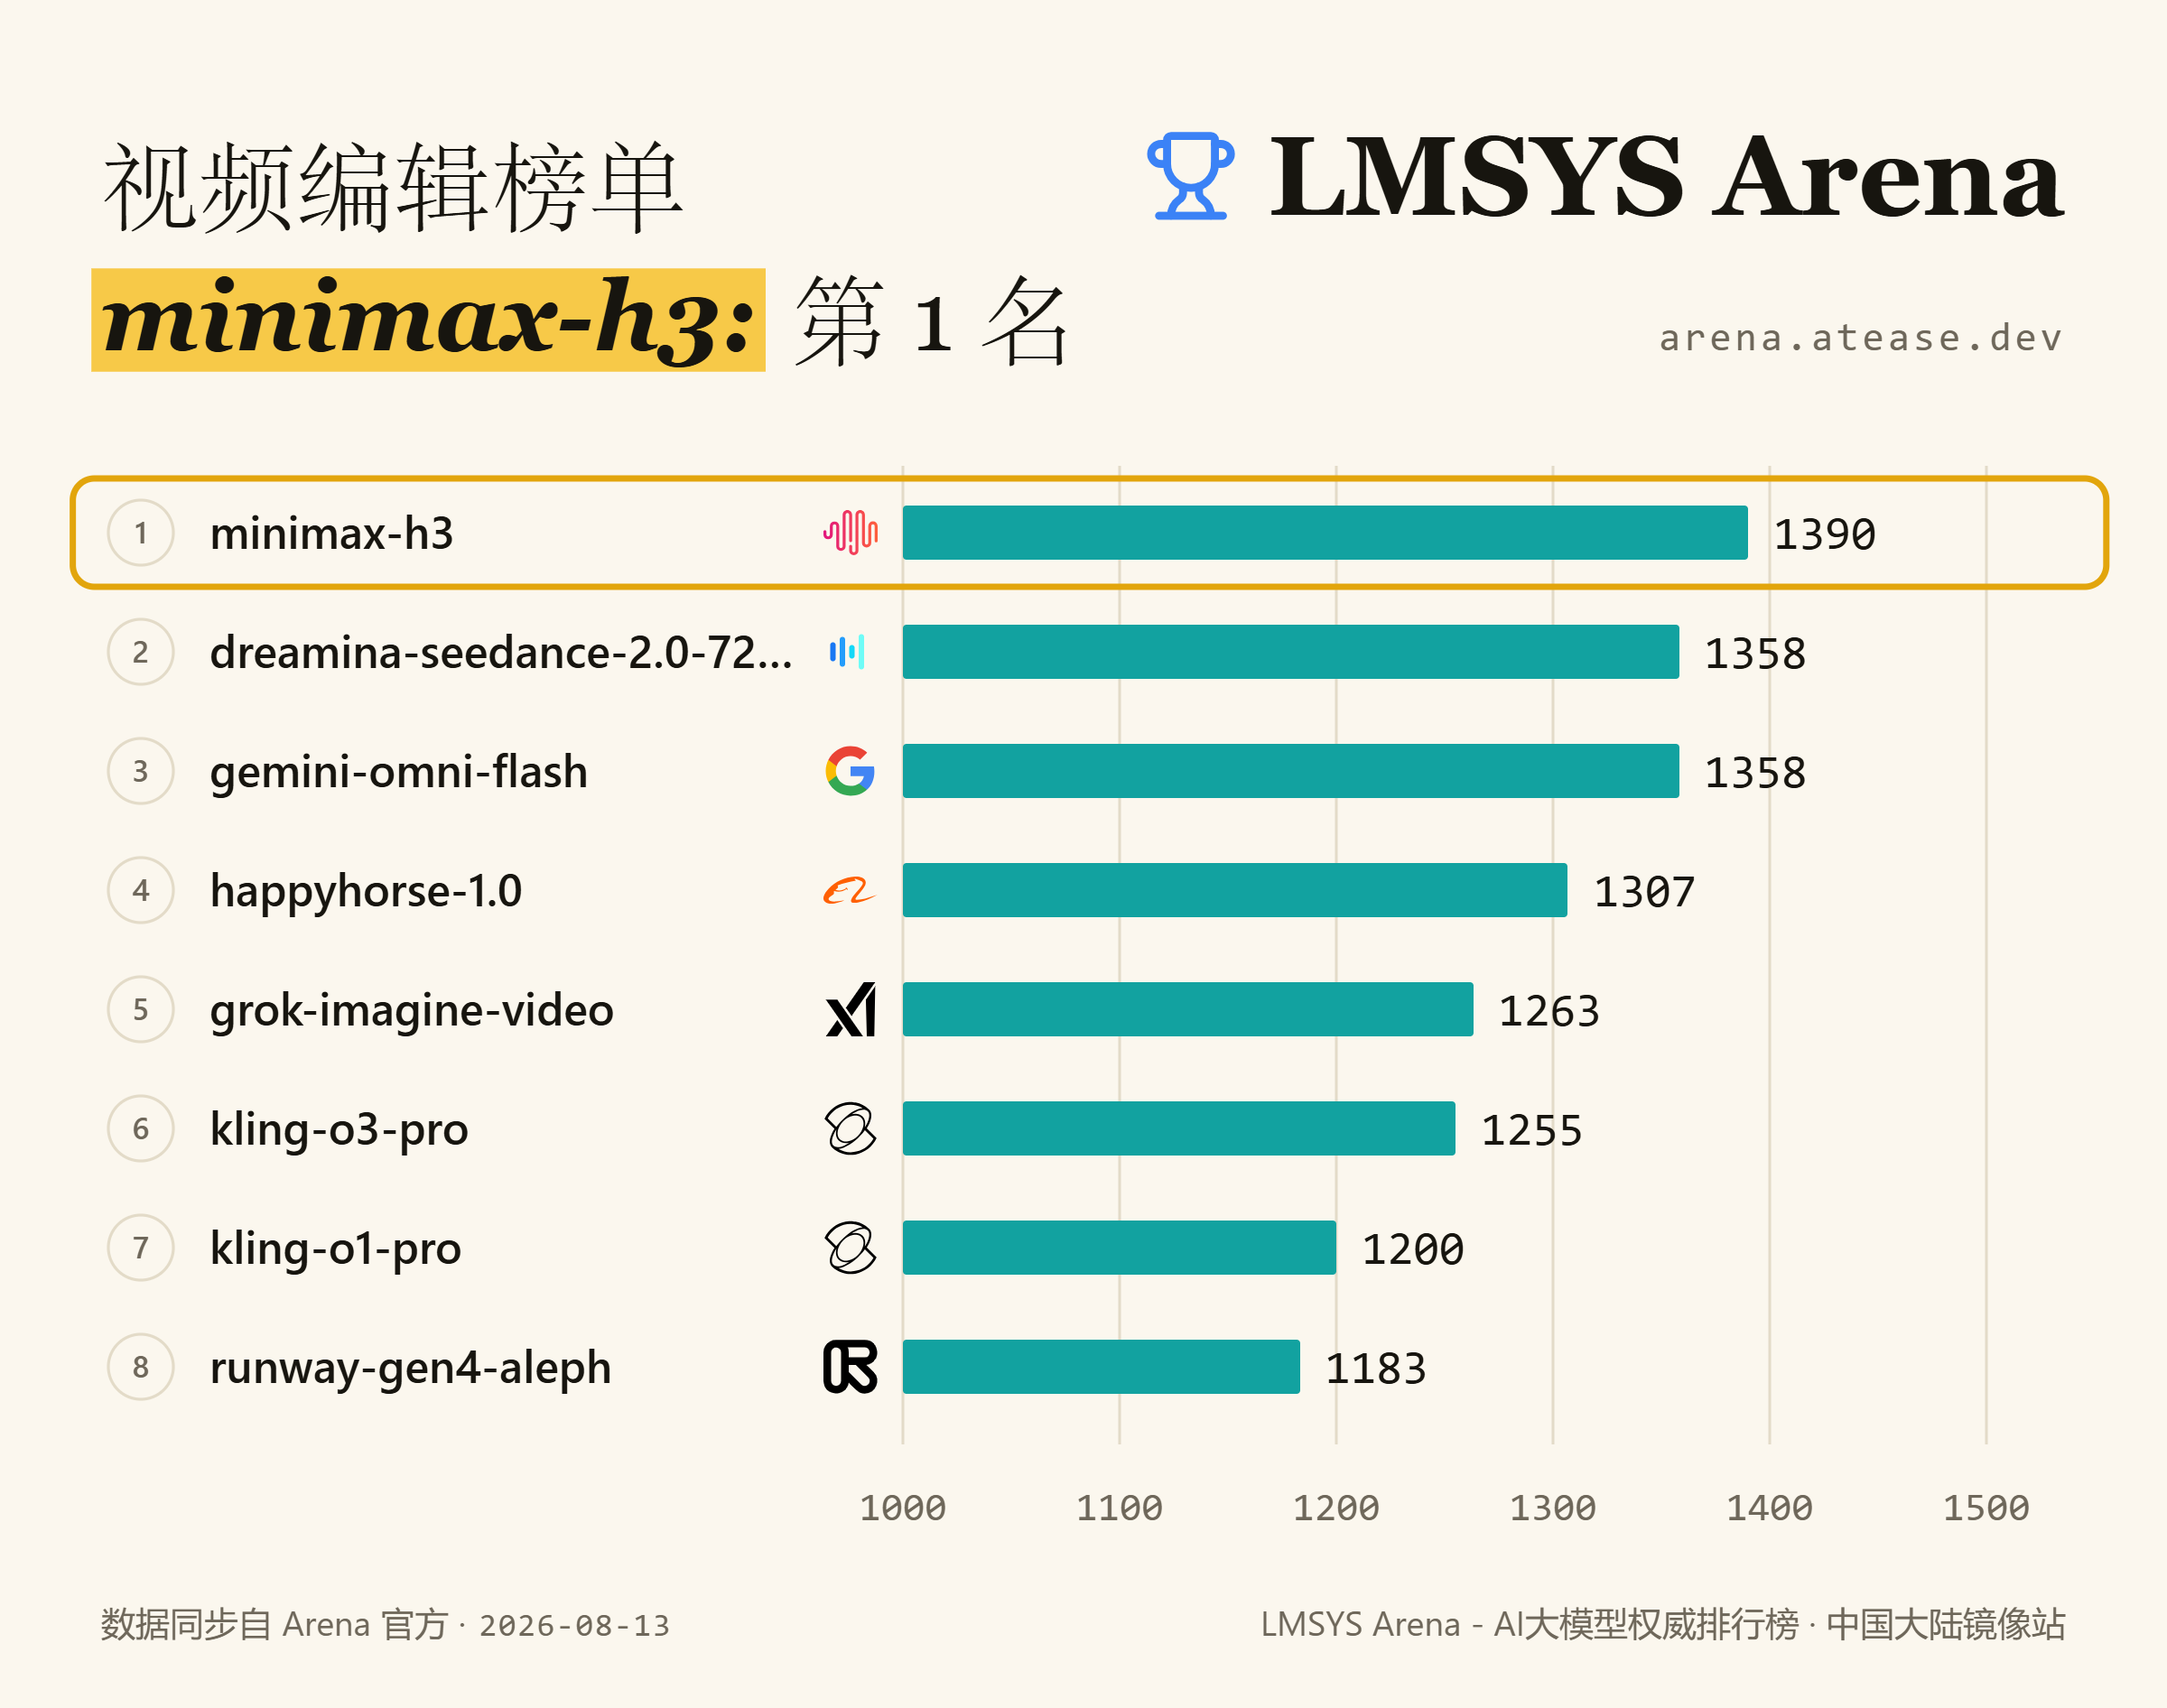Select the kling-o1-pro model name

336,1248
